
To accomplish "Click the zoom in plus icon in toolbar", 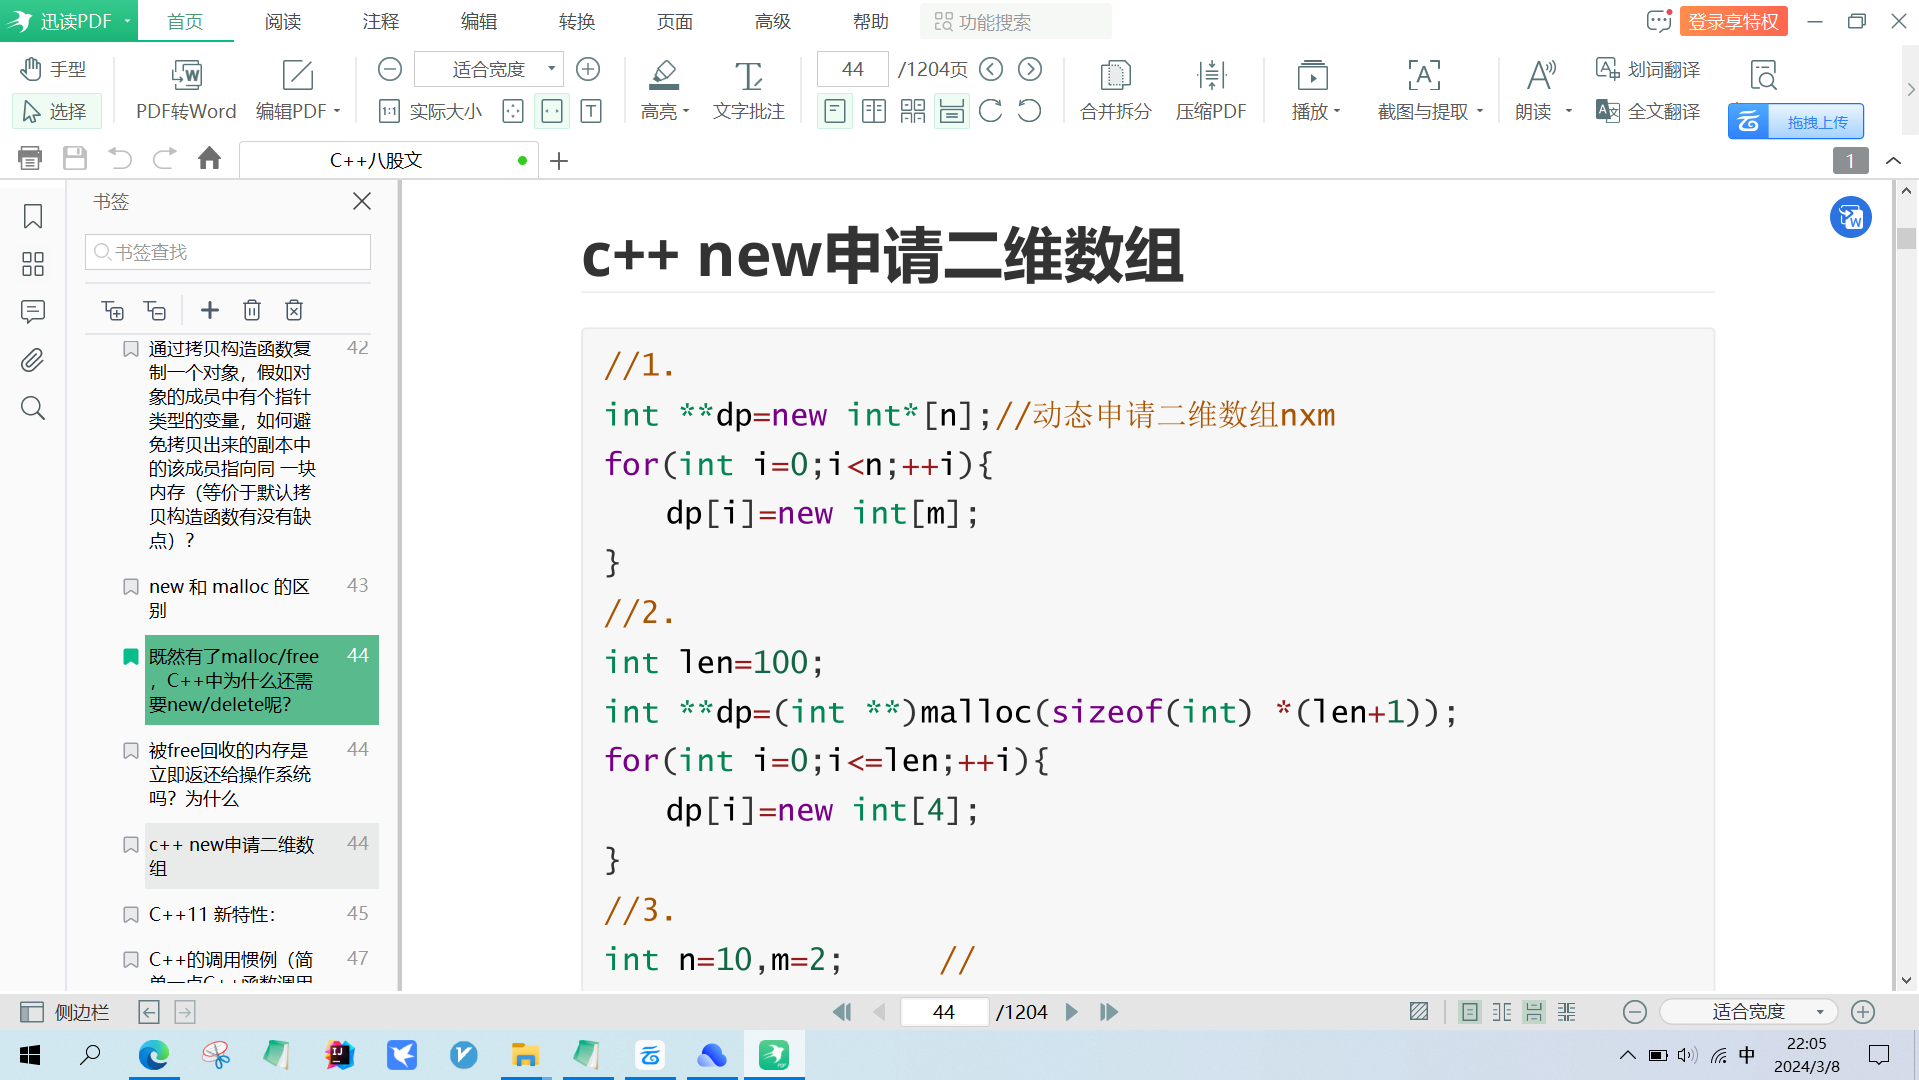I will point(588,69).
